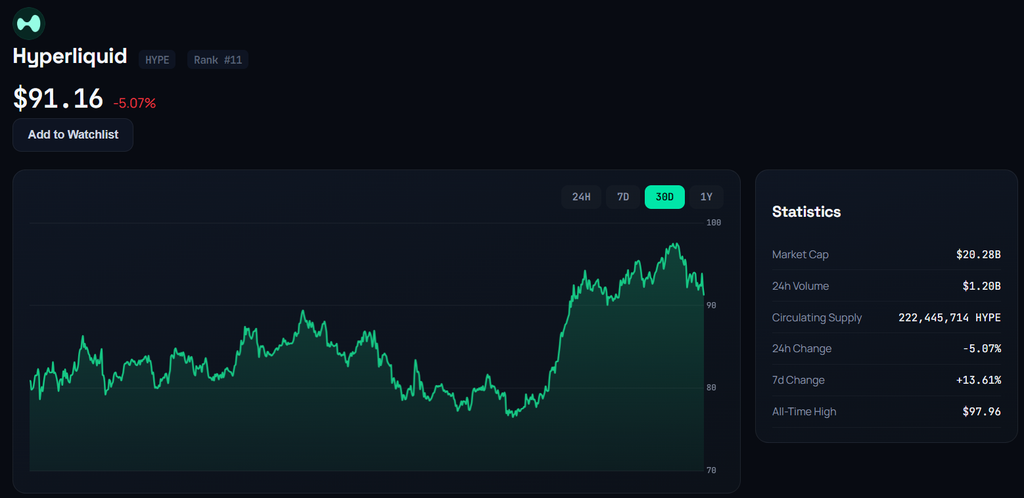Click the Hyperliquid title

pyautogui.click(x=70, y=56)
